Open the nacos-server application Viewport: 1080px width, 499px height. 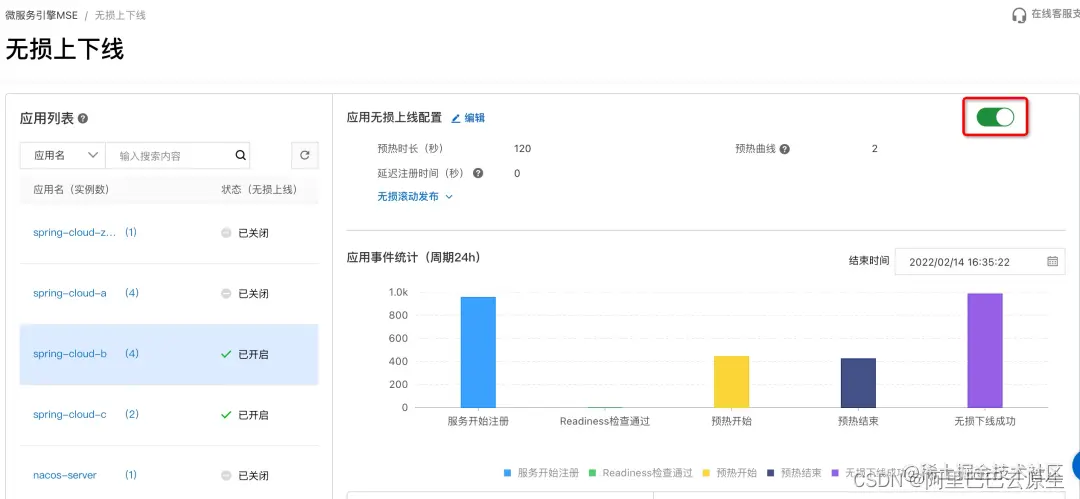tap(65, 475)
